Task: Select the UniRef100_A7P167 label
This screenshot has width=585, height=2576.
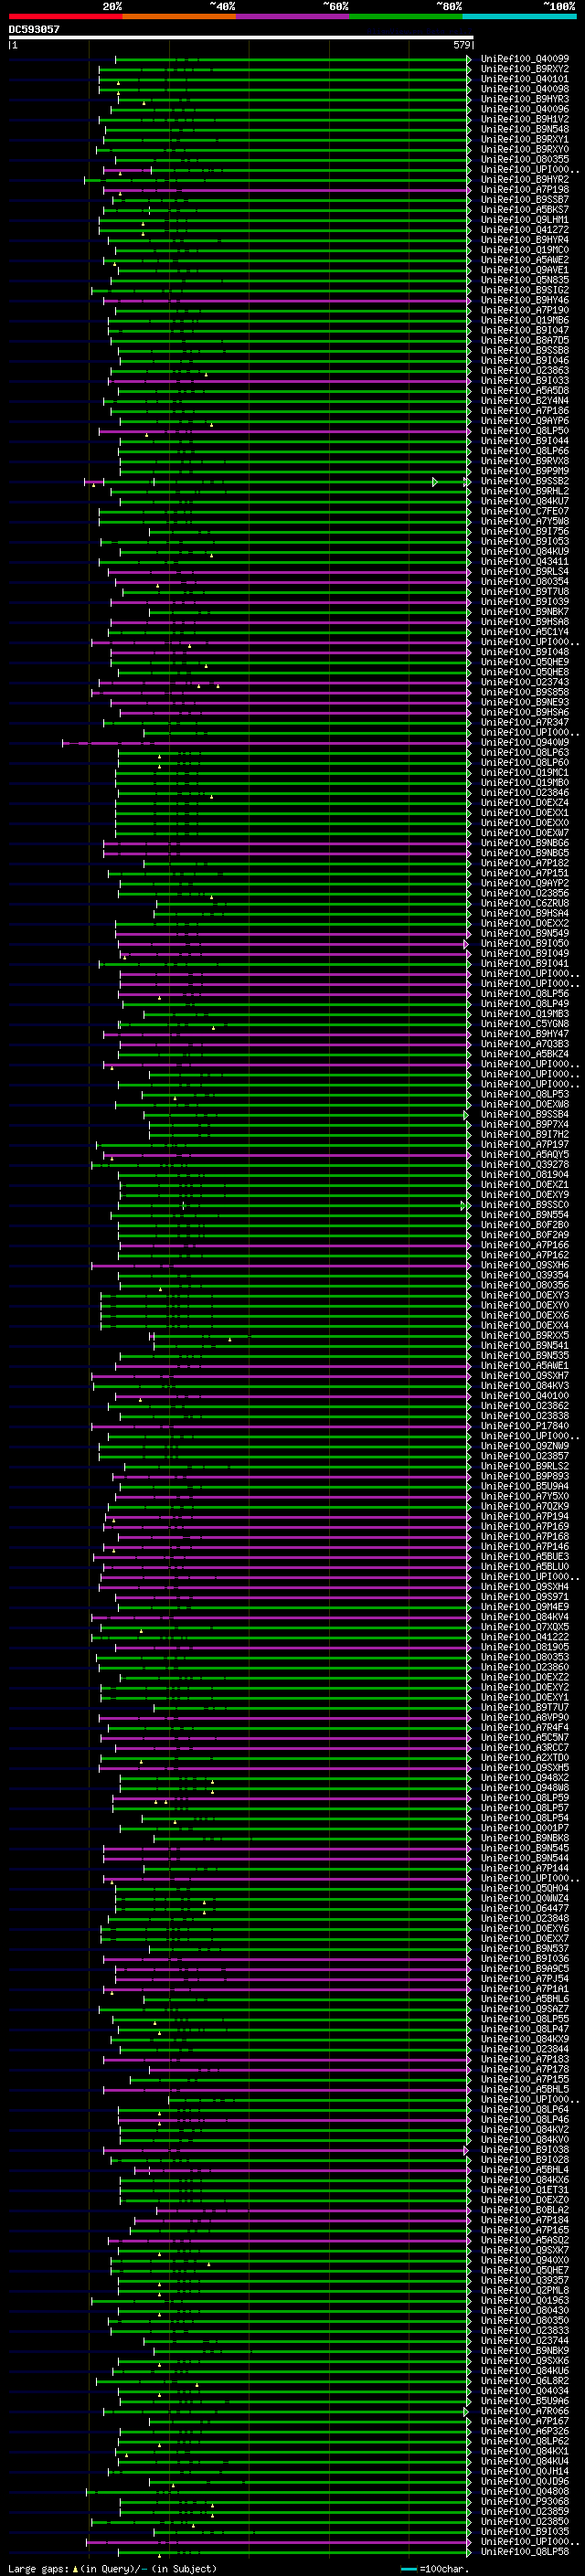Action: click(x=525, y=2421)
